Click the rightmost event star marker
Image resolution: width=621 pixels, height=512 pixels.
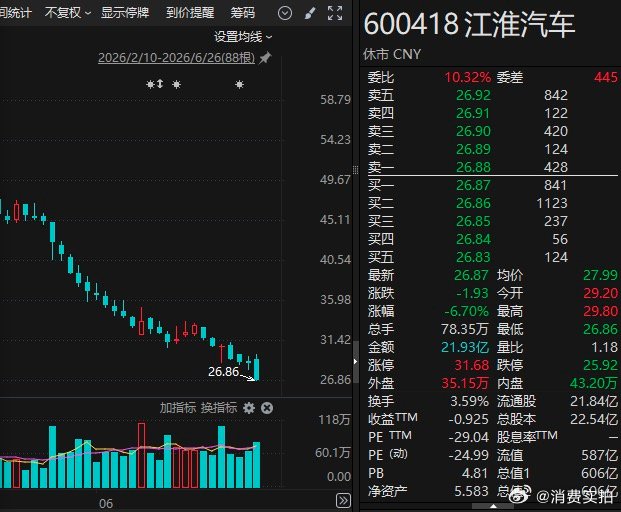pos(239,84)
